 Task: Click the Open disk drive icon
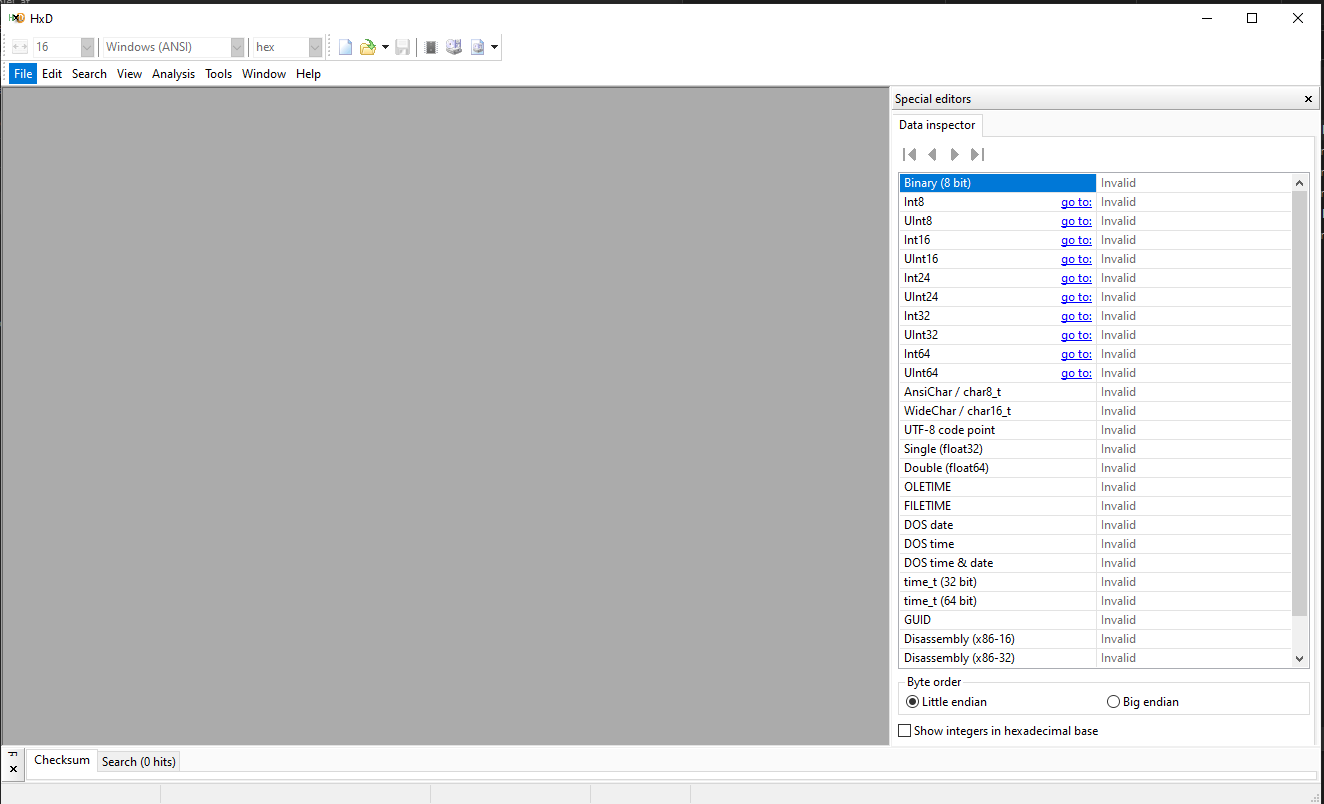pyautogui.click(x=454, y=47)
